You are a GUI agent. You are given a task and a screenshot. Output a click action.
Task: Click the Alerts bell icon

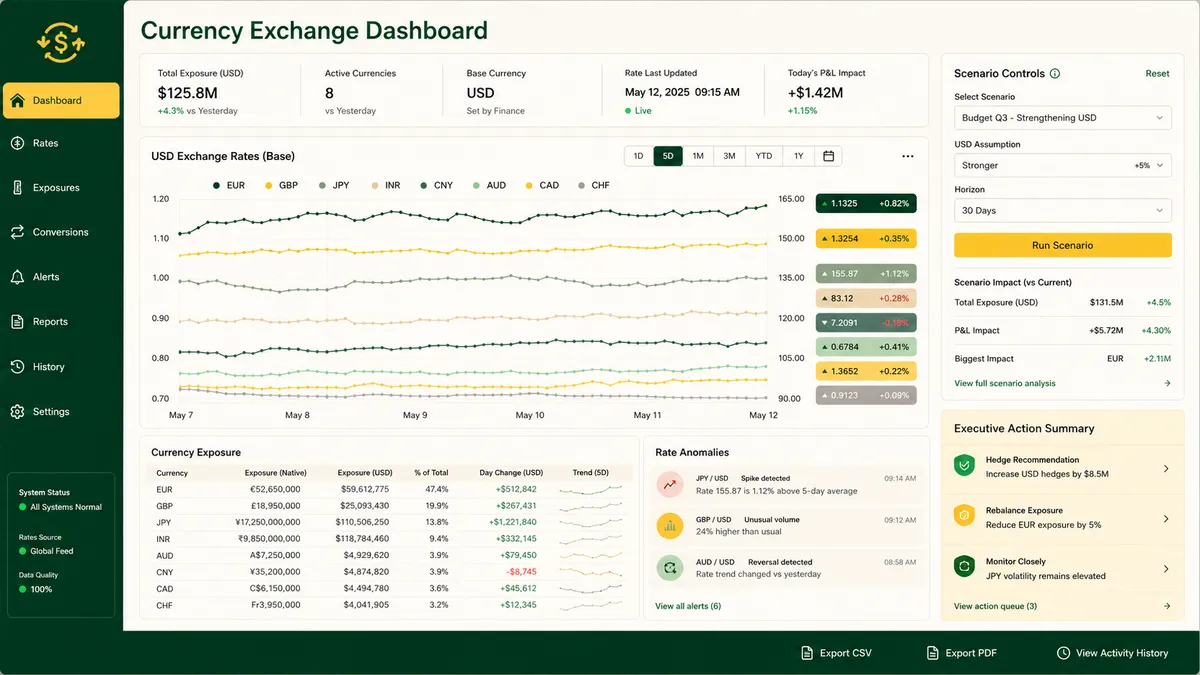pyautogui.click(x=17, y=277)
